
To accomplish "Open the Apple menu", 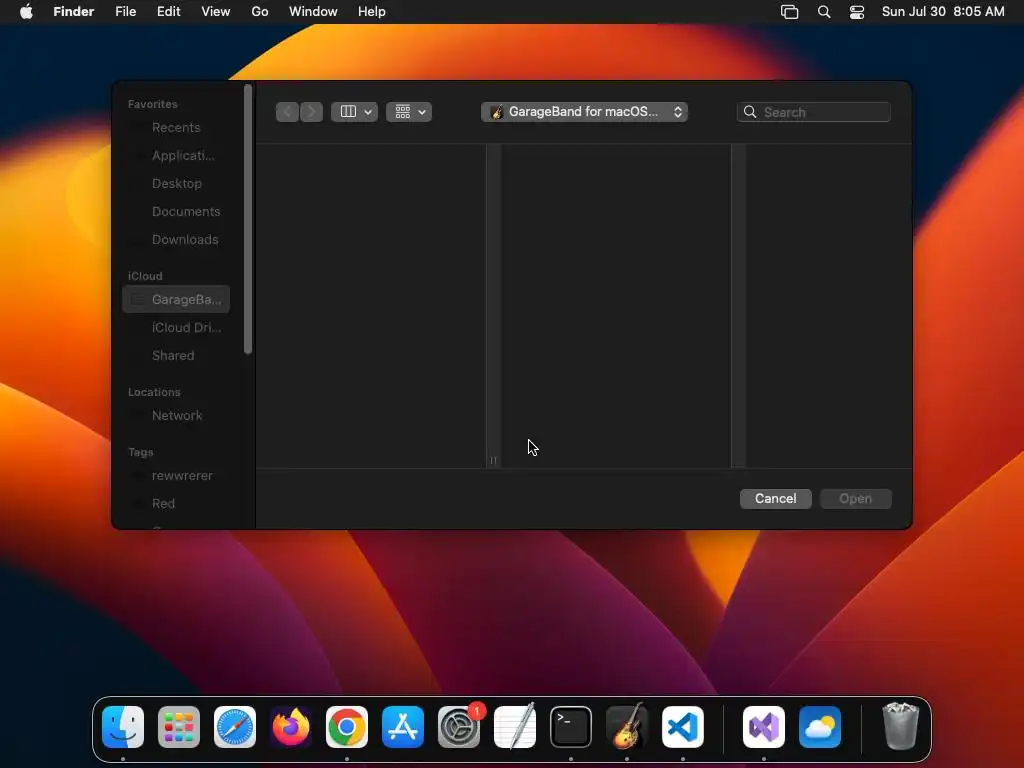I will point(26,12).
